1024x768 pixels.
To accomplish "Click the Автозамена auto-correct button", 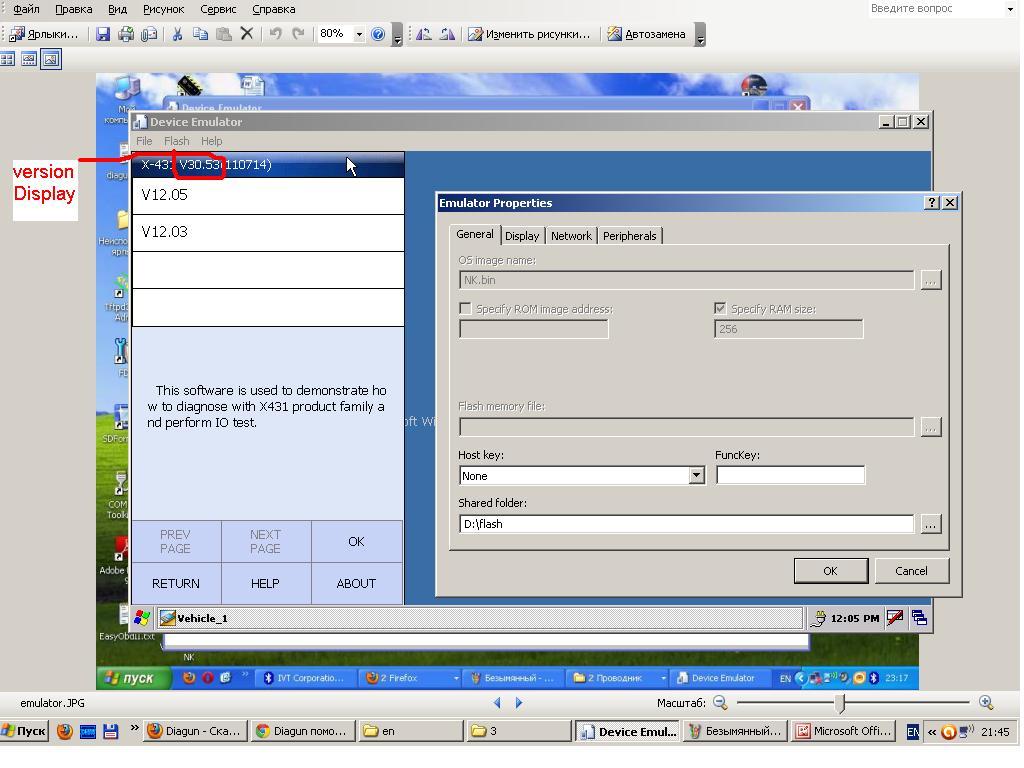I will click(647, 34).
